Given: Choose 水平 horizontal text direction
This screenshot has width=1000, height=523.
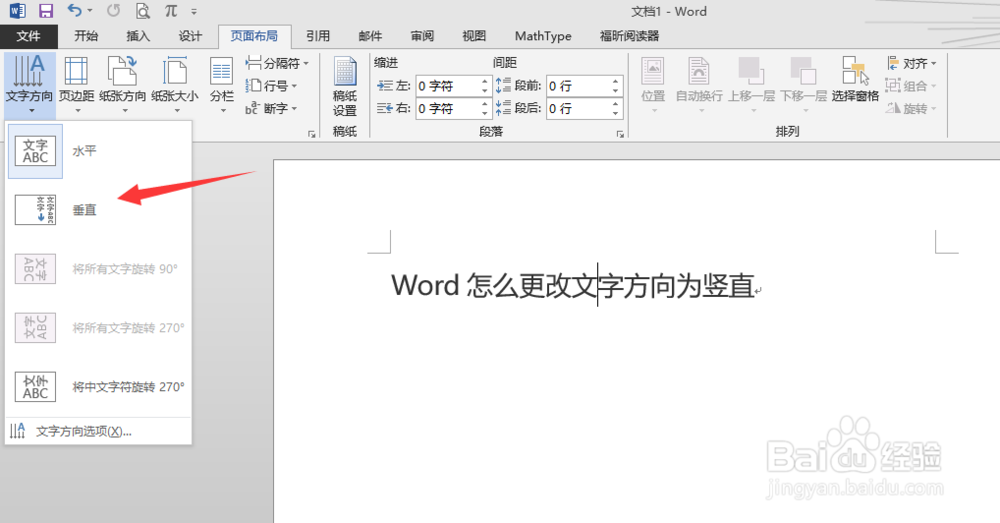Looking at the screenshot, I should click(98, 151).
